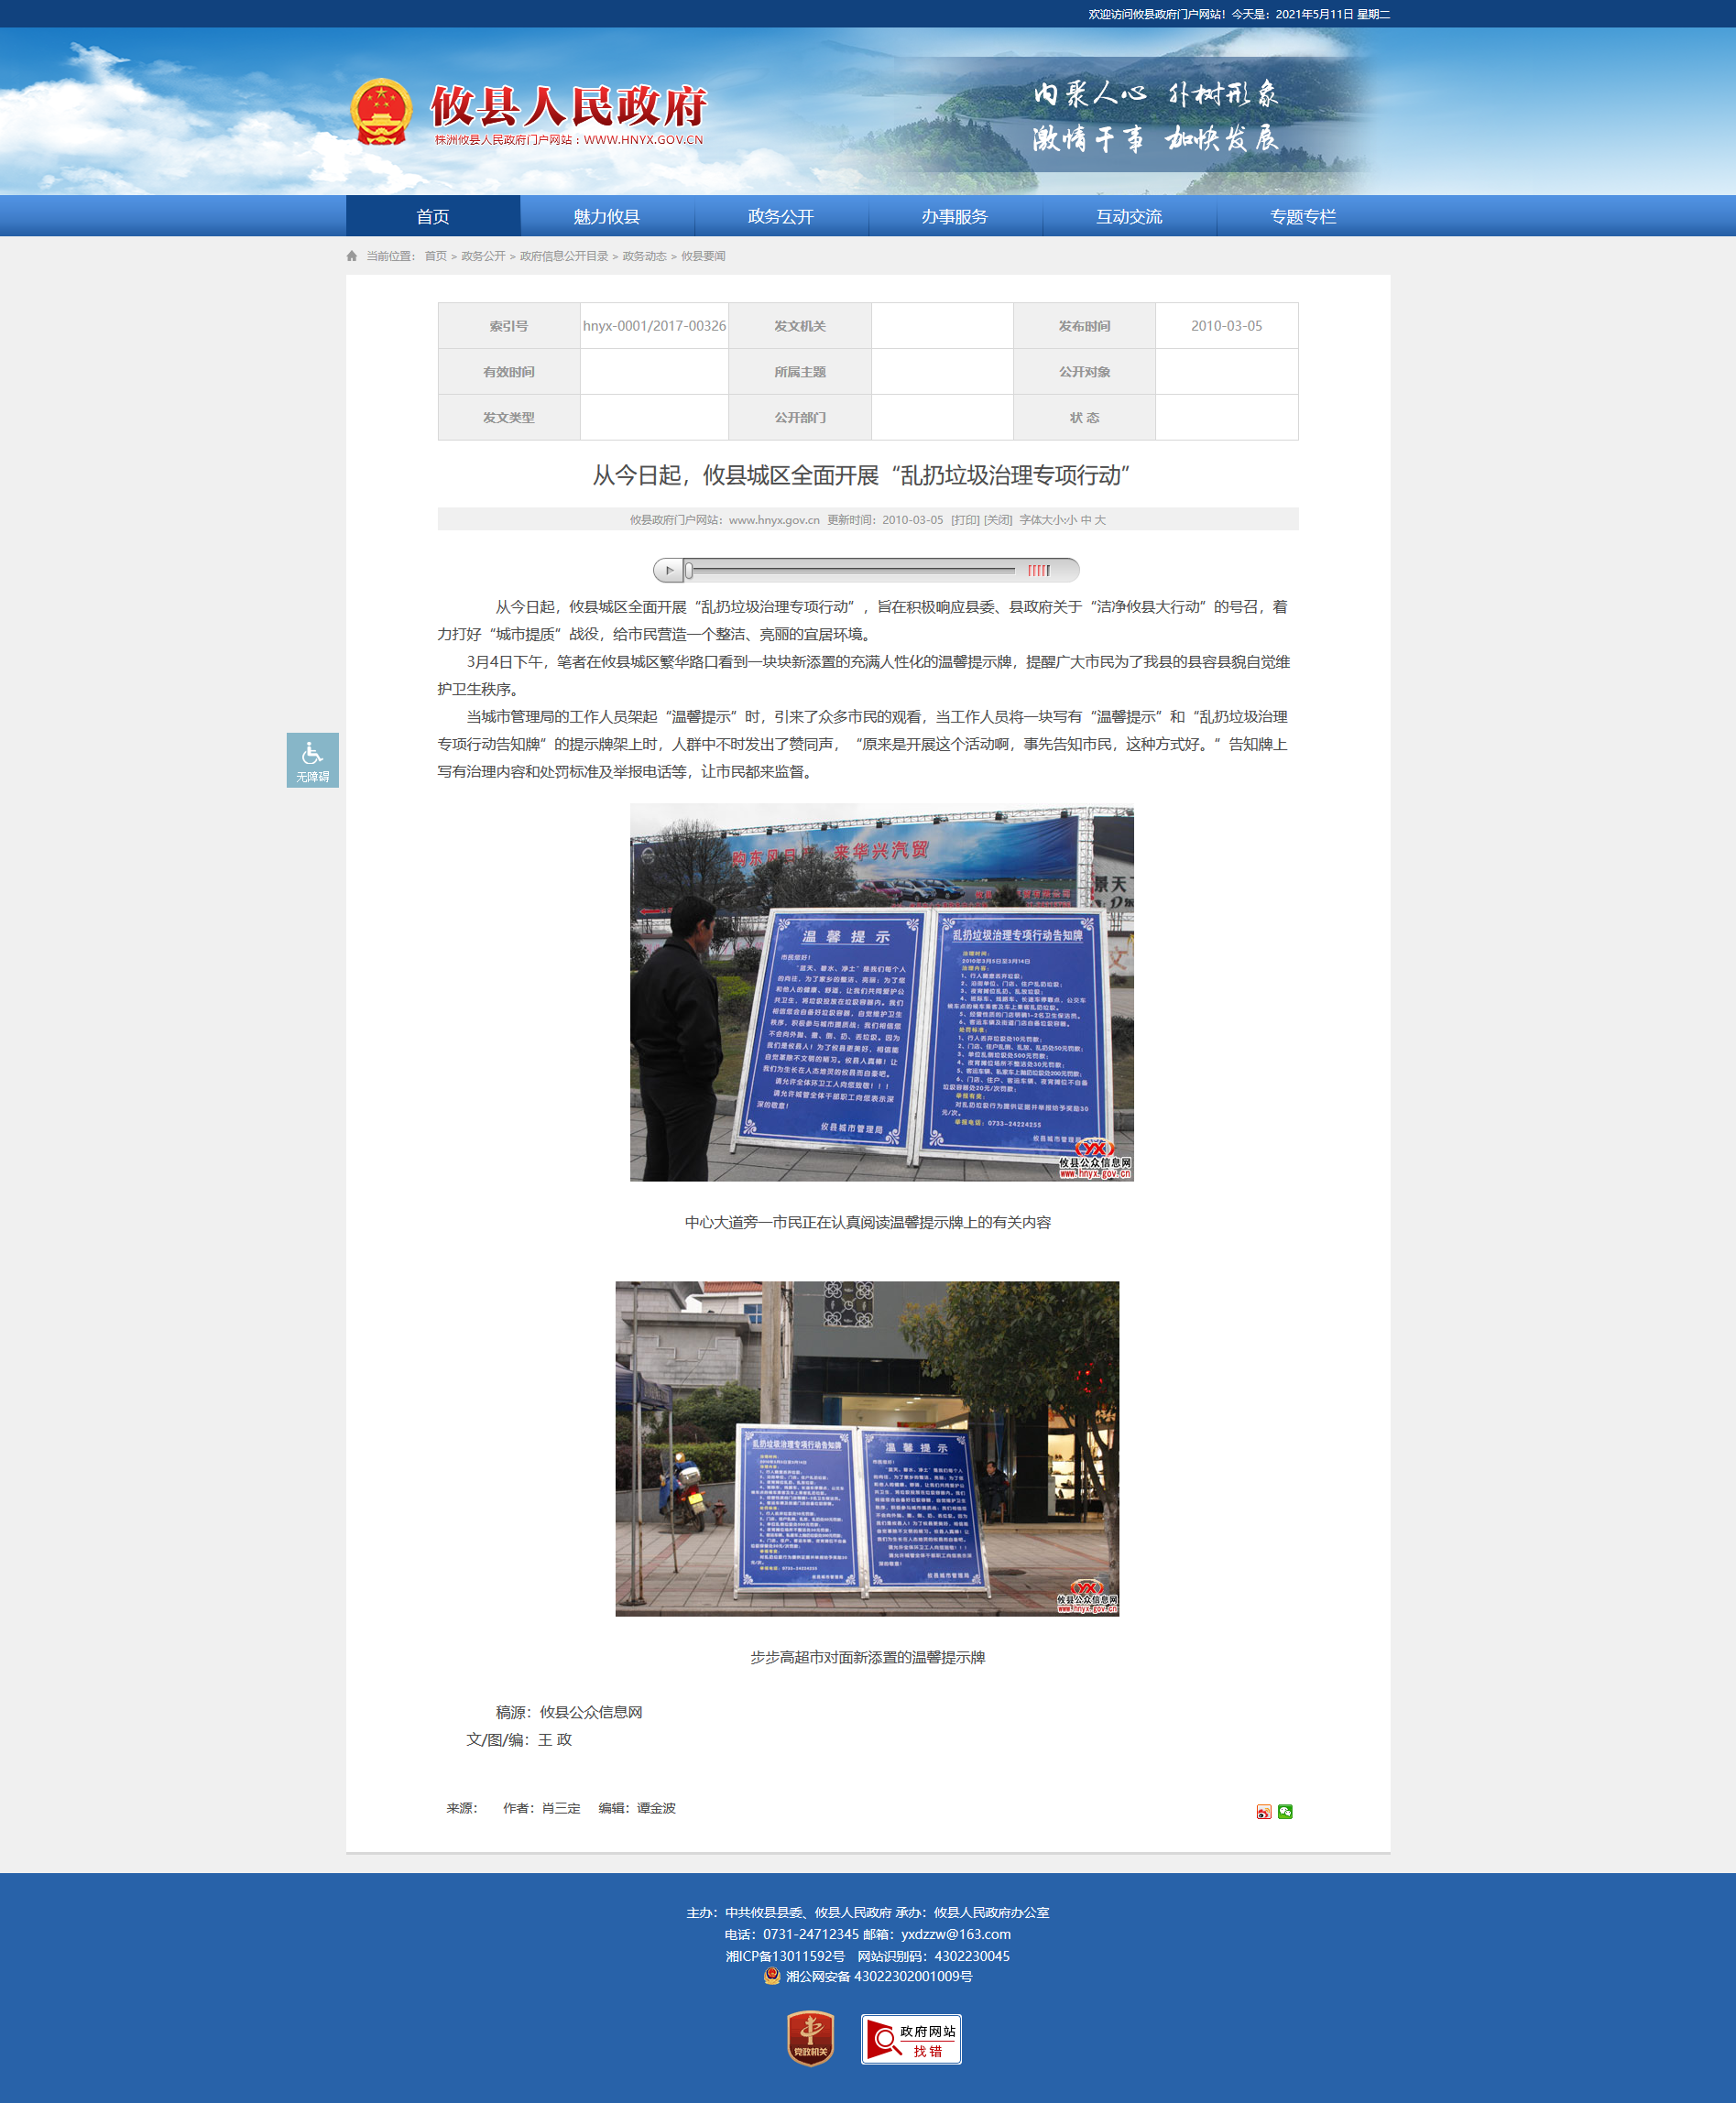Image resolution: width=1736 pixels, height=2103 pixels.
Task: Open 政务动态 in the breadcrumb
Action: tap(643, 256)
